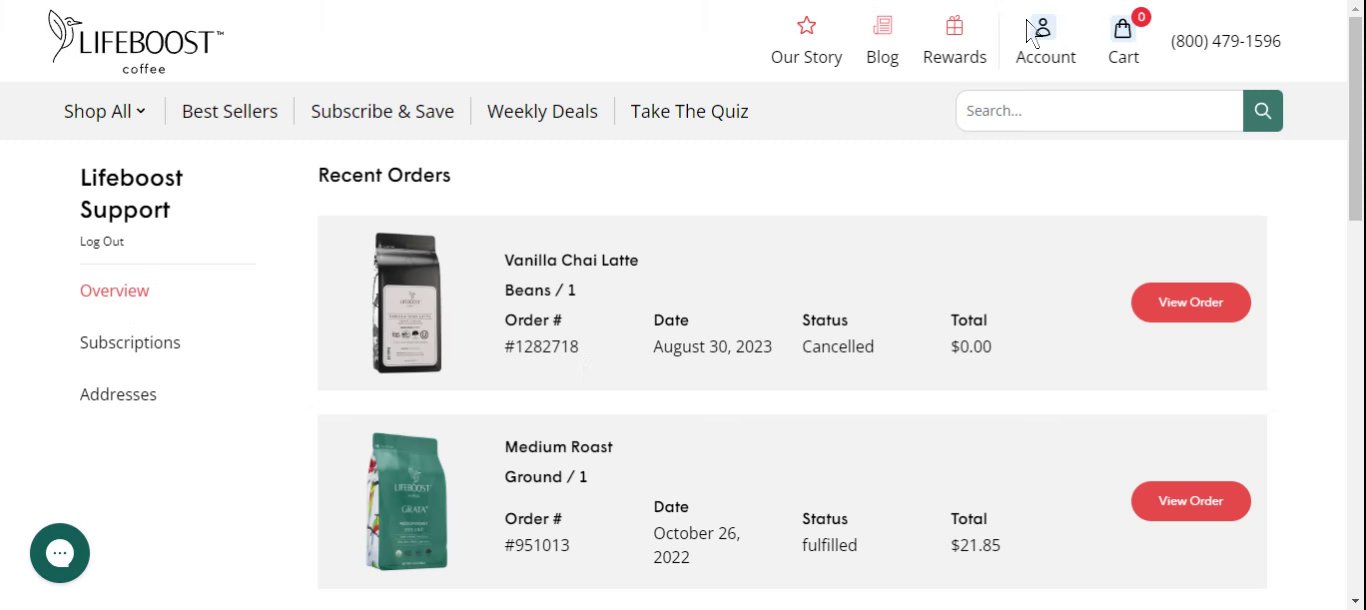Open the chat support bubble widget
The image size is (1366, 610).
[60, 553]
